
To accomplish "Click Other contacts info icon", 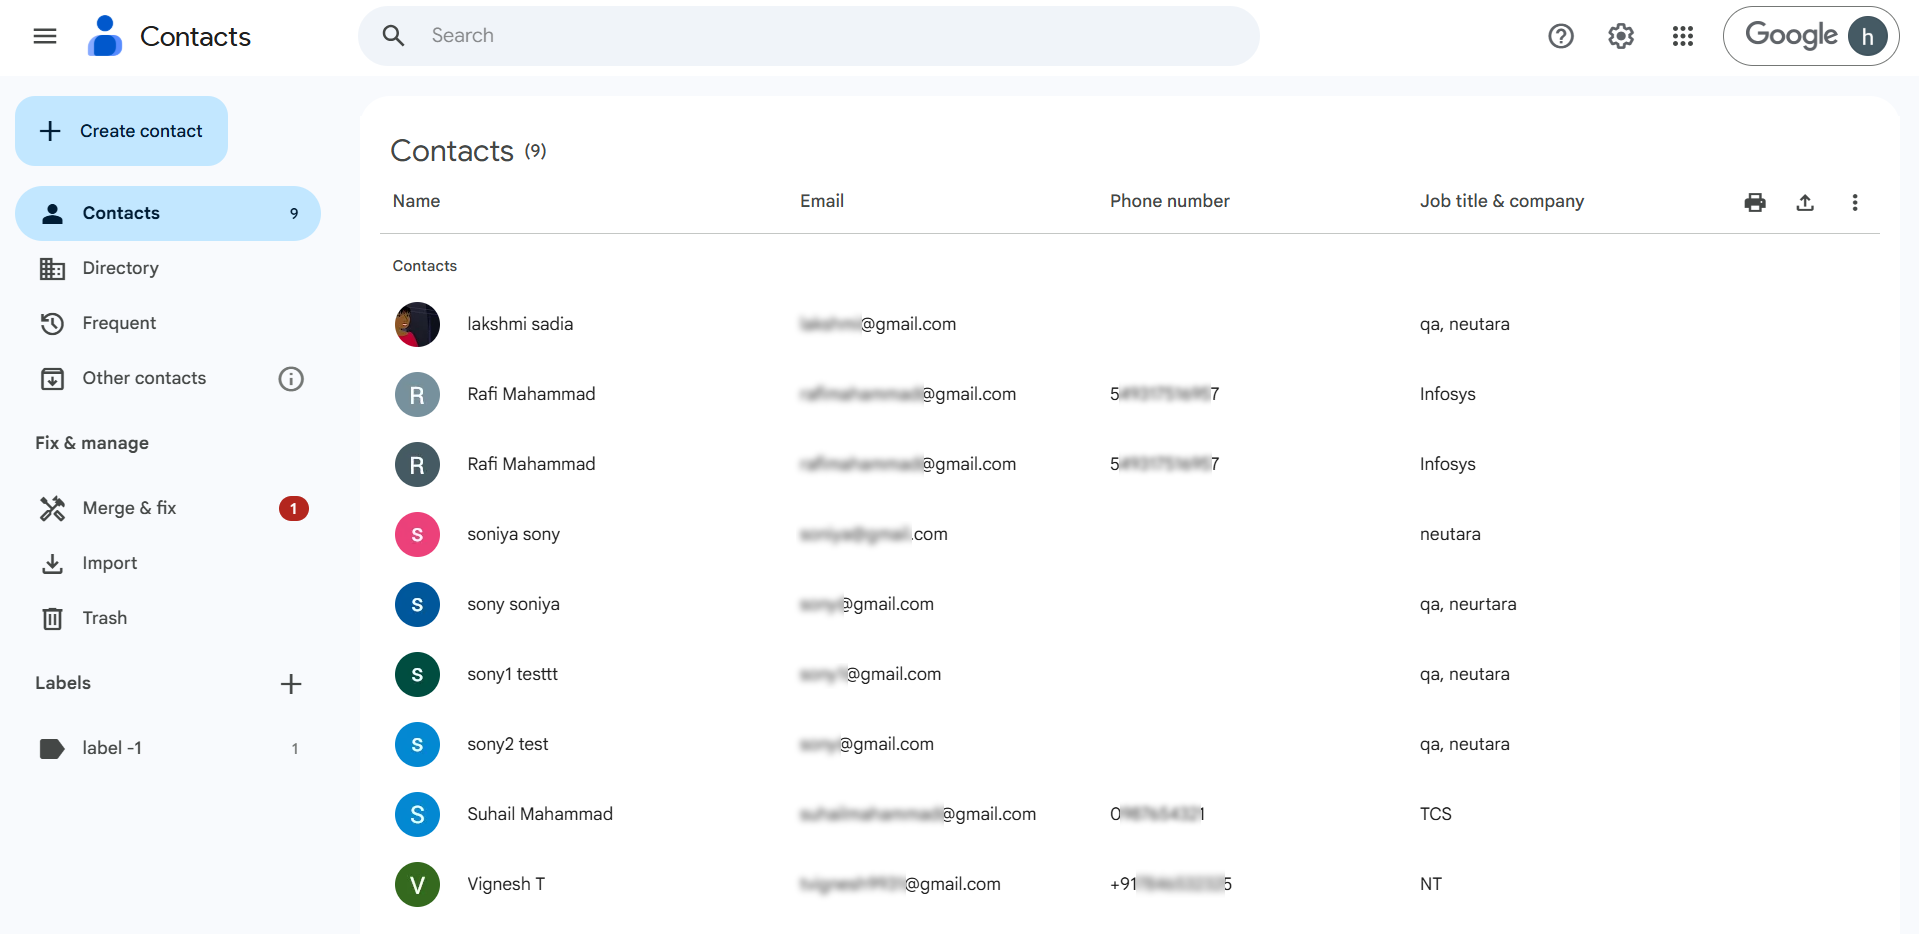I will click(291, 379).
